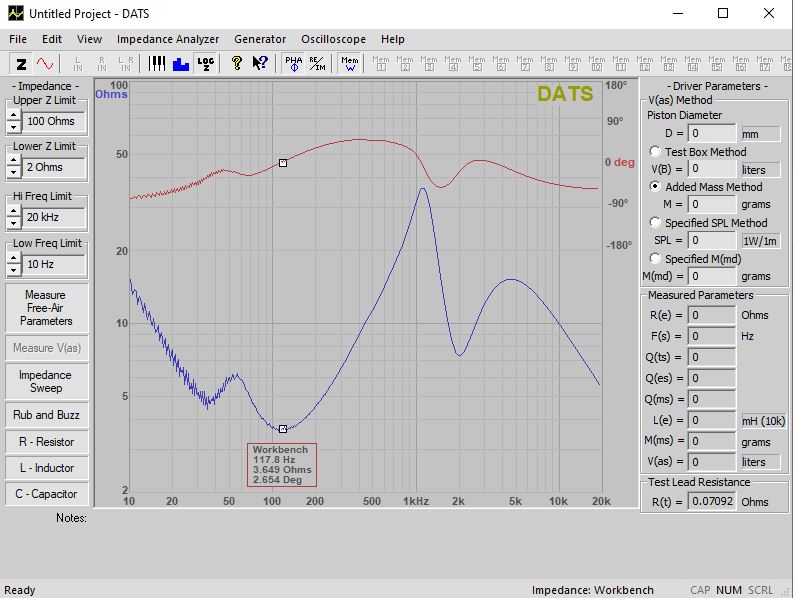Screen dimensions: 793x598
Task: Select the Mem 17 memory slot
Action: click(x=765, y=64)
